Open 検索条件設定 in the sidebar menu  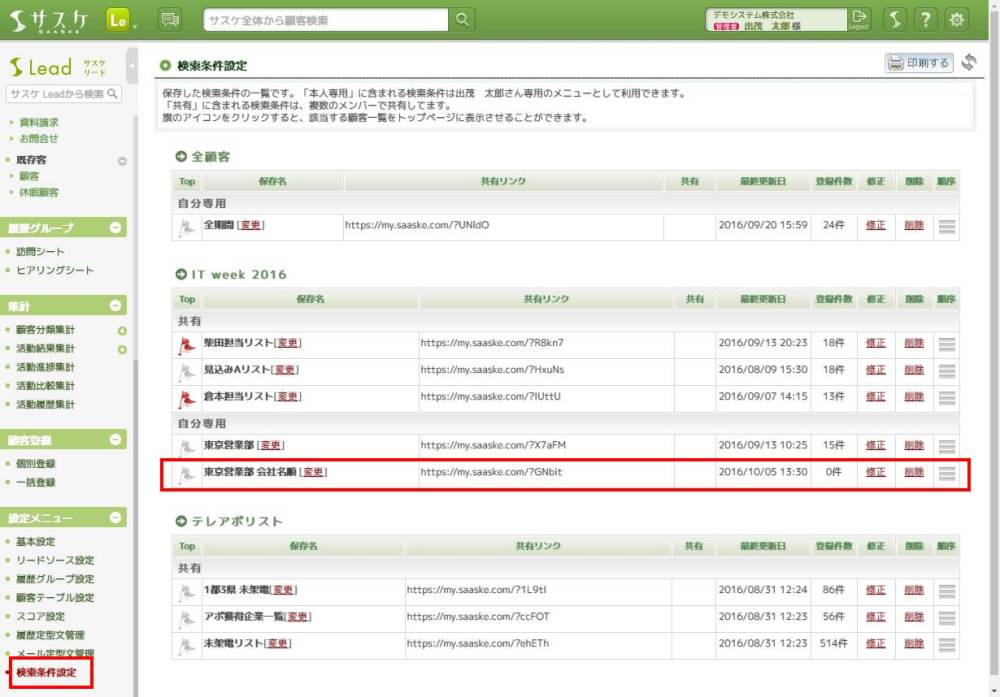point(46,673)
